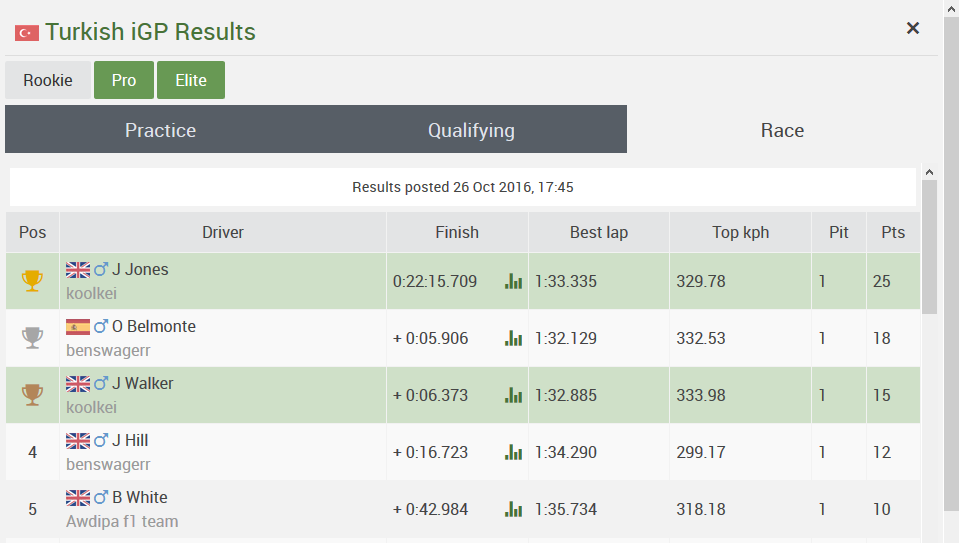Open driver J Jones profile

coord(140,269)
